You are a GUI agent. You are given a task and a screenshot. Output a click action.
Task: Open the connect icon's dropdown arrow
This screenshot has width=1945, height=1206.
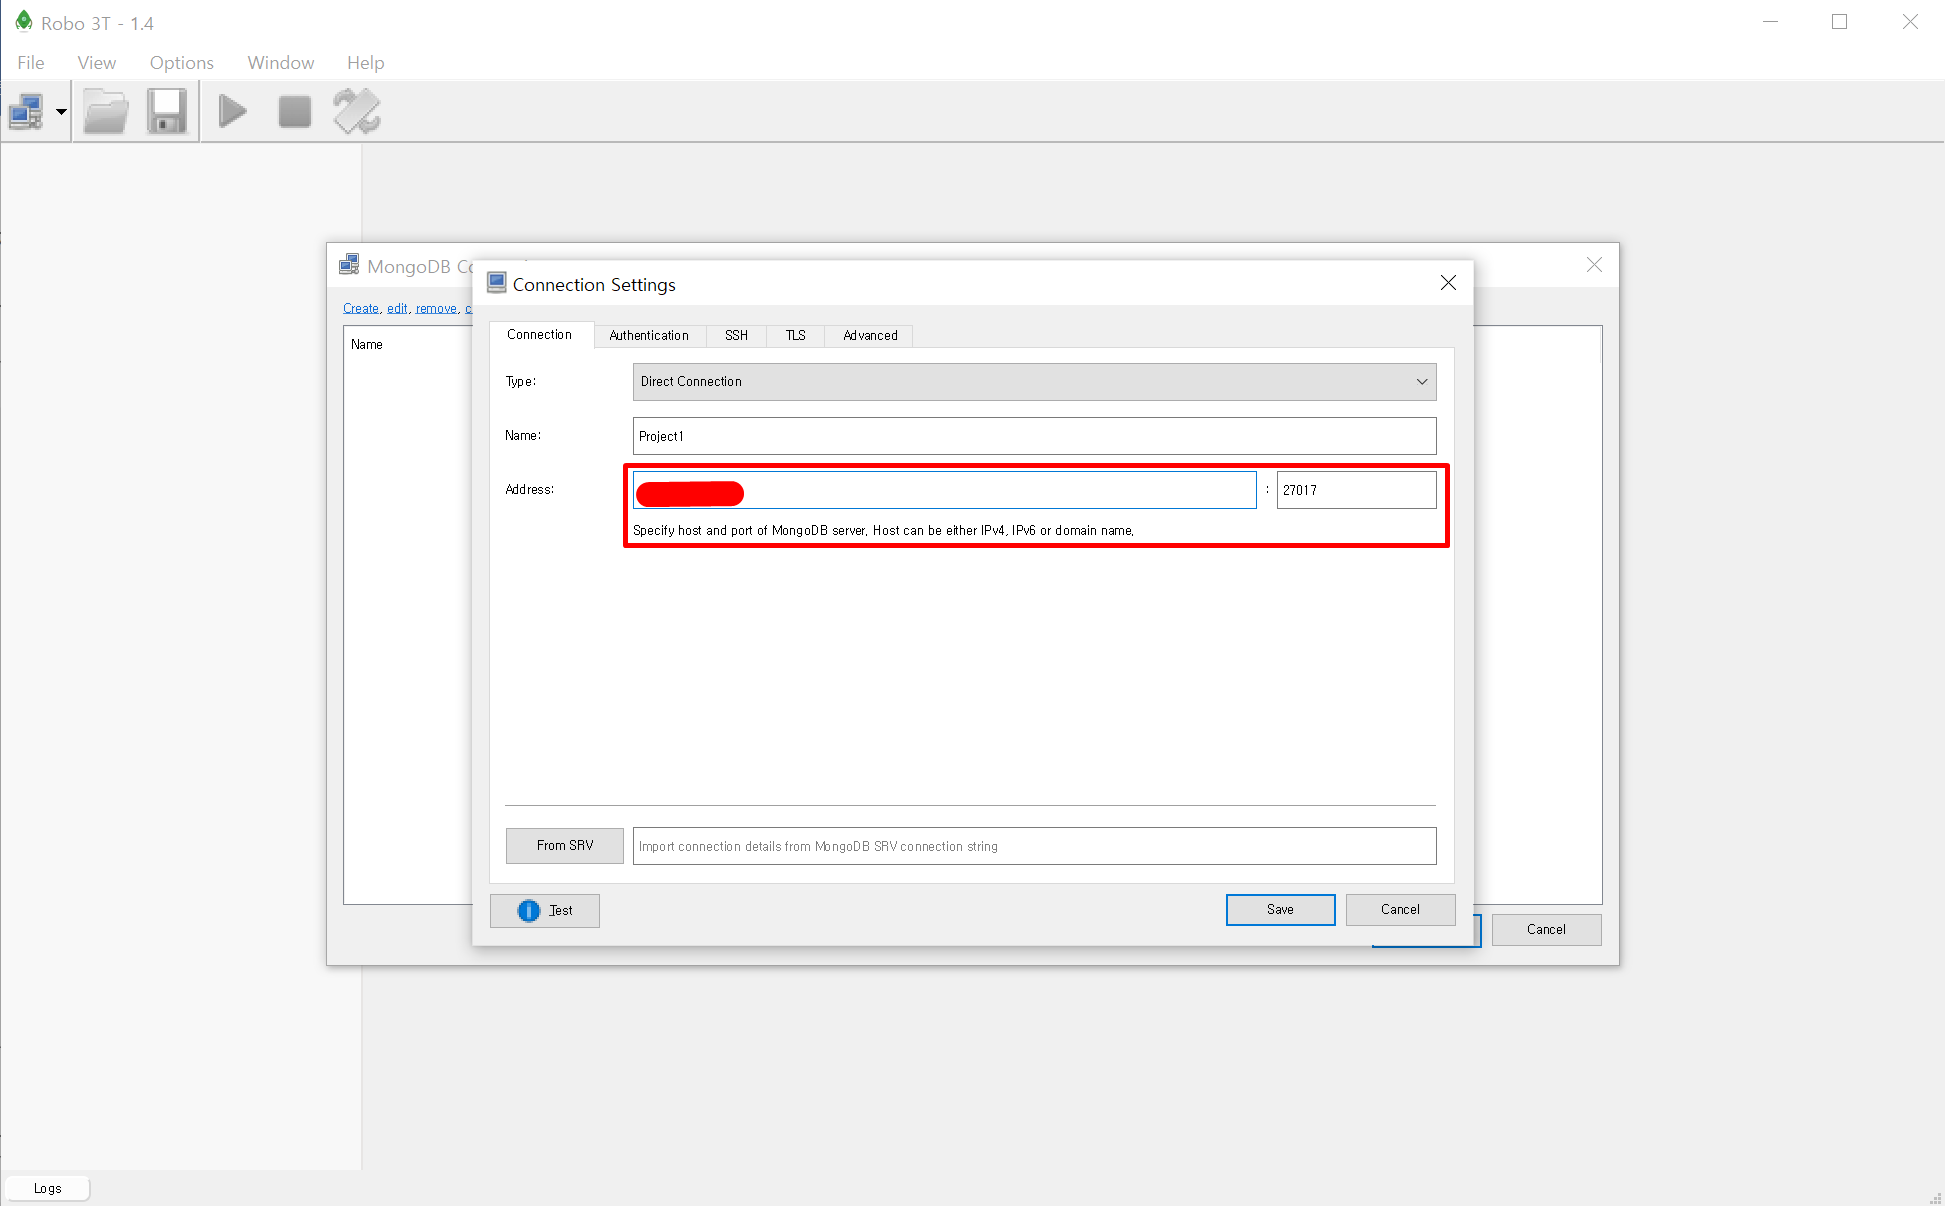click(61, 111)
